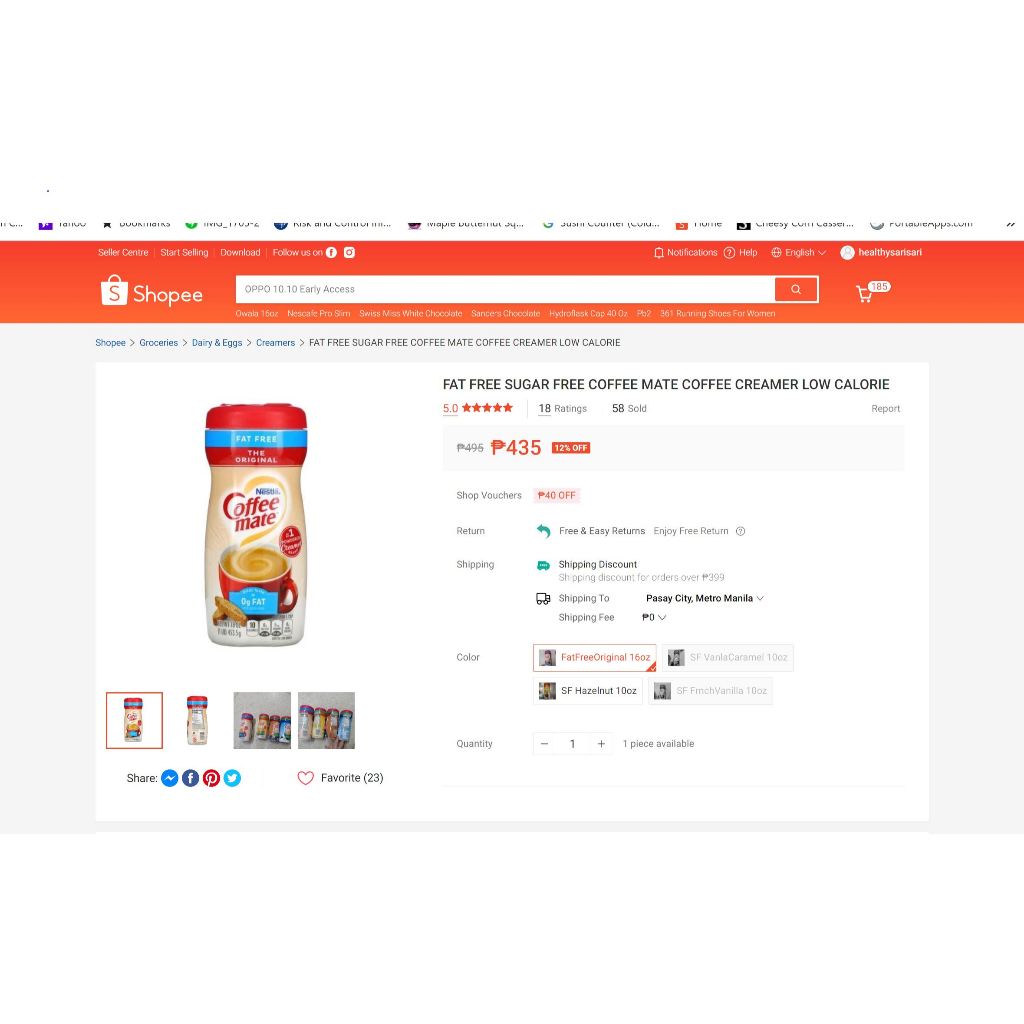This screenshot has width=1024, height=1024.
Task: Open the shopping cart icon
Action: pyautogui.click(x=865, y=294)
